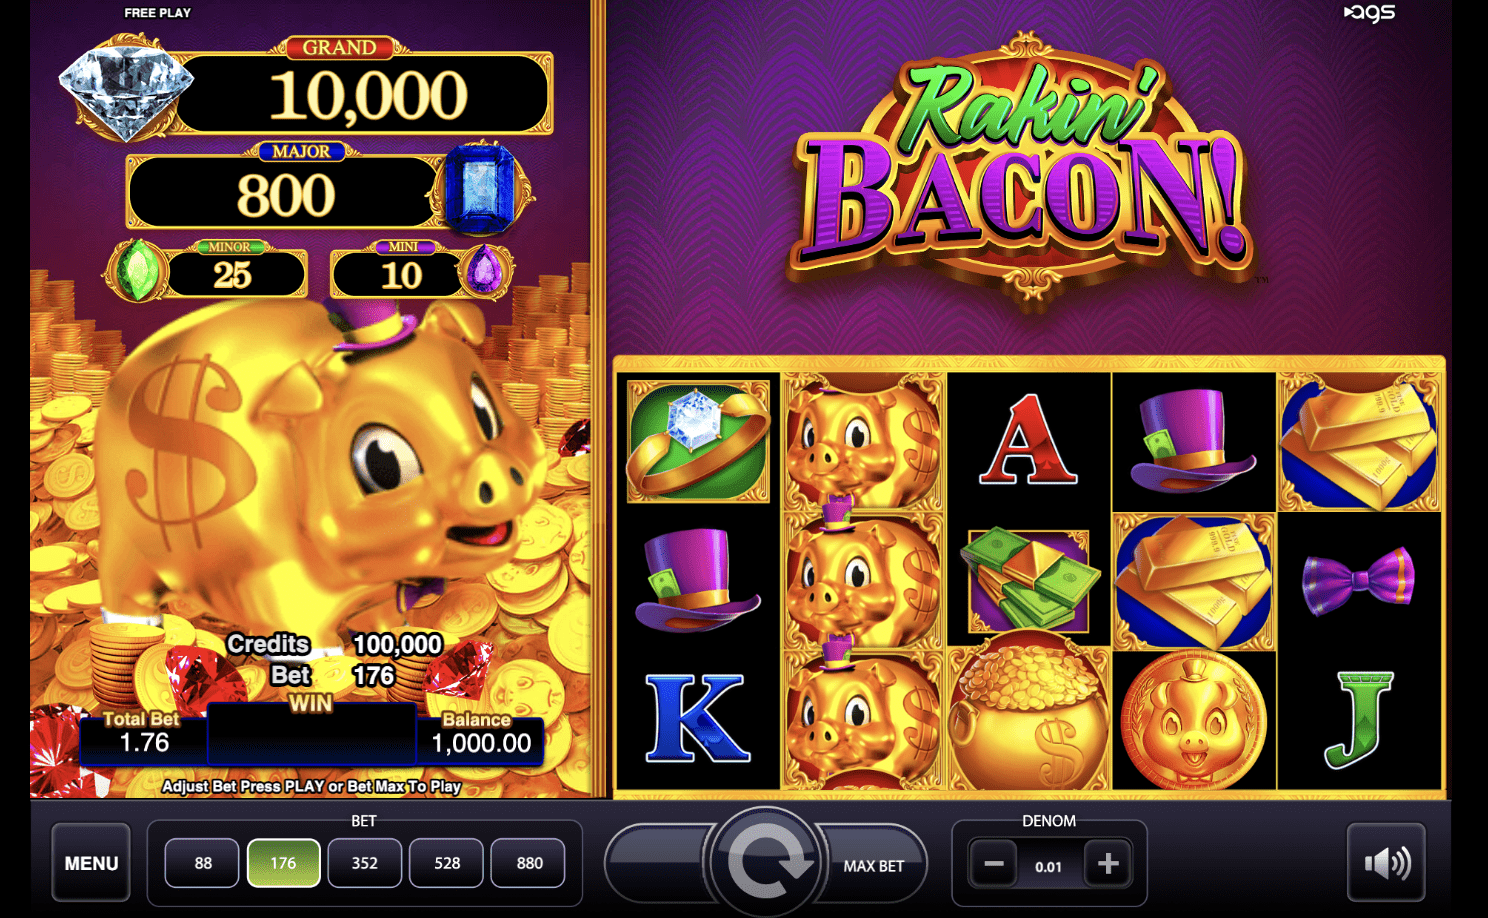Click the purple bow tie symbol
Image resolution: width=1488 pixels, height=918 pixels.
[x=1358, y=581]
